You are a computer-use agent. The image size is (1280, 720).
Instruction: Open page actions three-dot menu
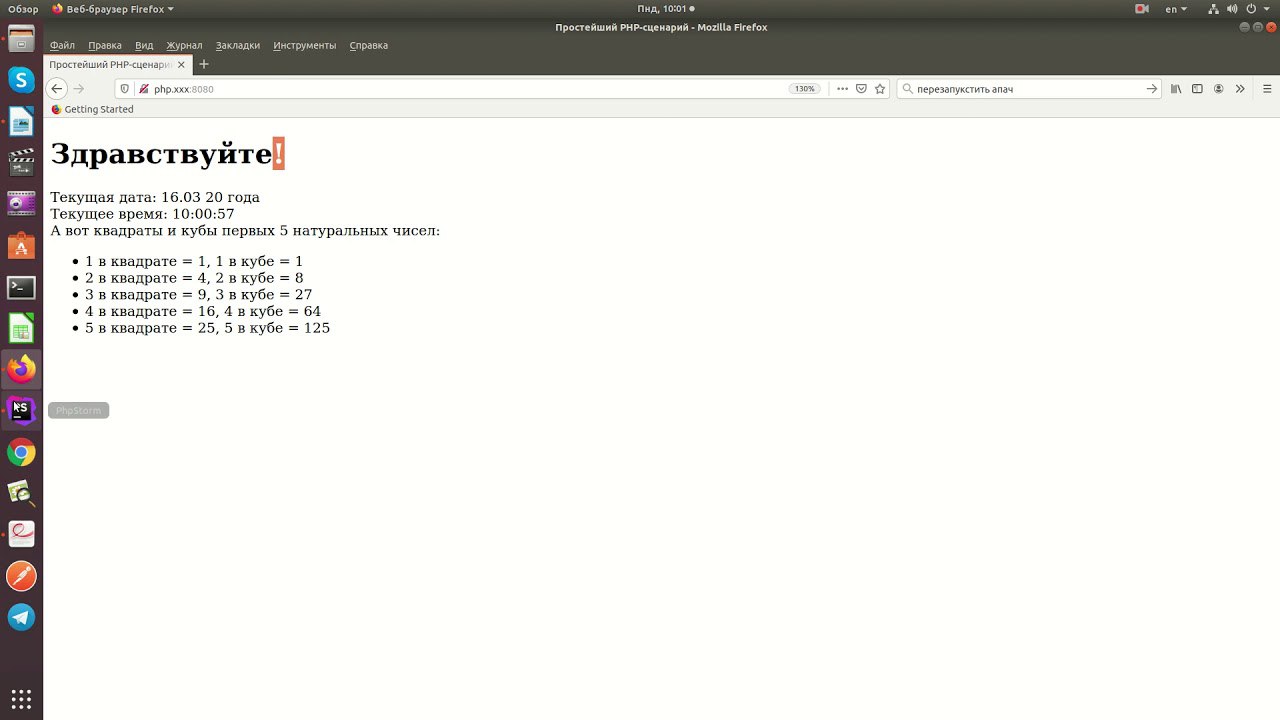843,89
